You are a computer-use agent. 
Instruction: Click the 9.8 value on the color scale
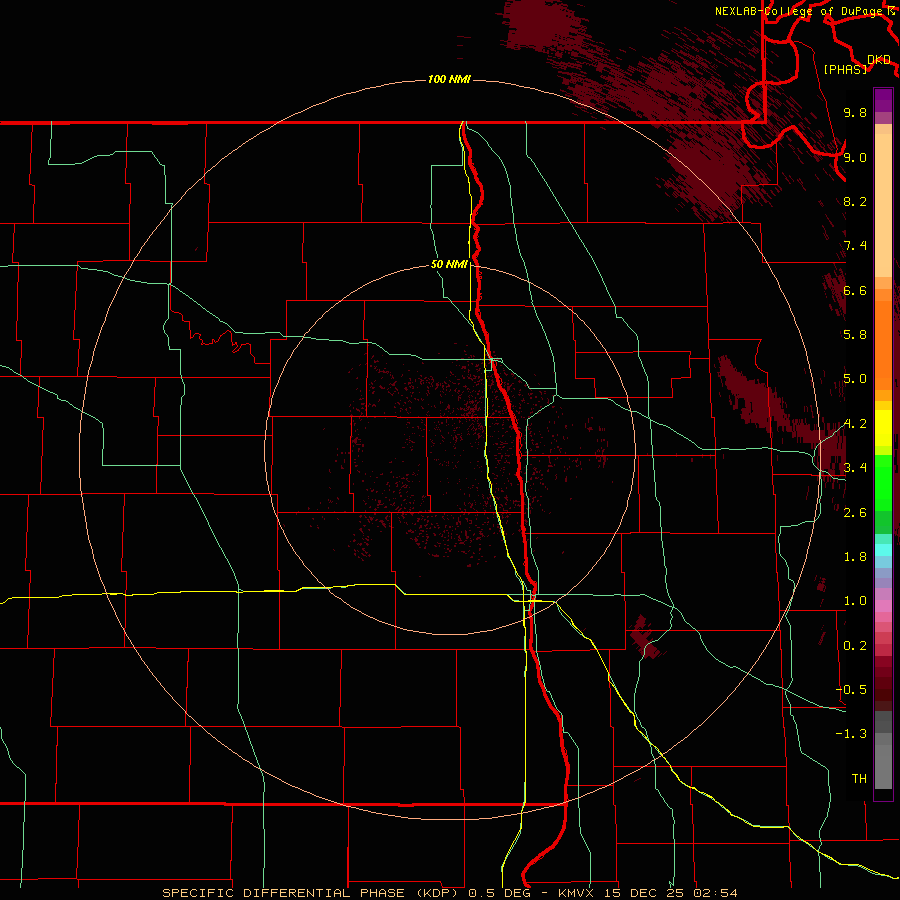pos(855,112)
